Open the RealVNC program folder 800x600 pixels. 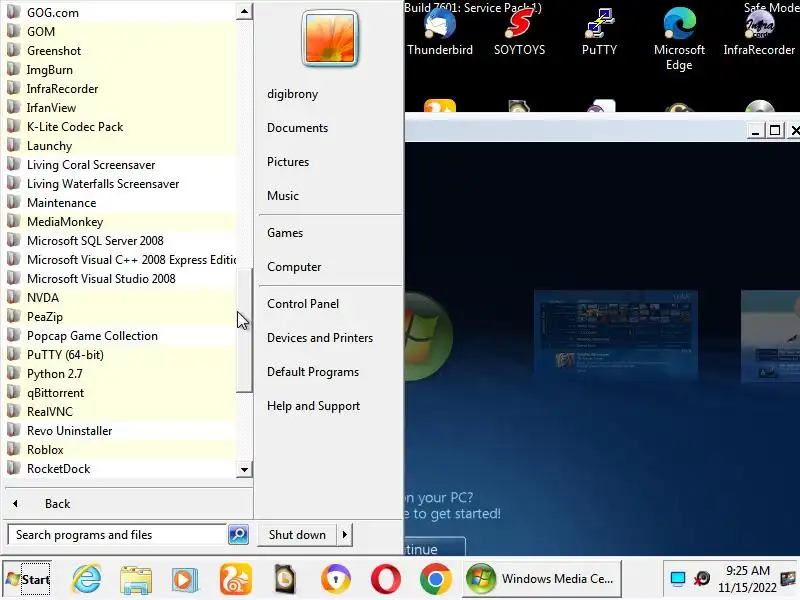coord(120,411)
